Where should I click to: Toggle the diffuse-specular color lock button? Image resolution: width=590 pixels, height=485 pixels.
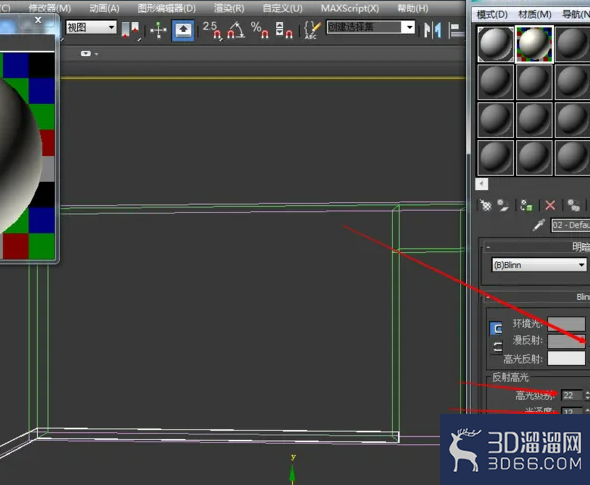point(497,347)
